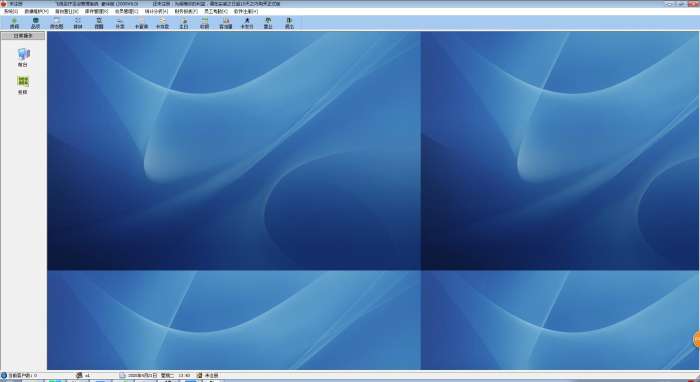
Task: Open the 统计分析 menu
Action: tap(156, 11)
